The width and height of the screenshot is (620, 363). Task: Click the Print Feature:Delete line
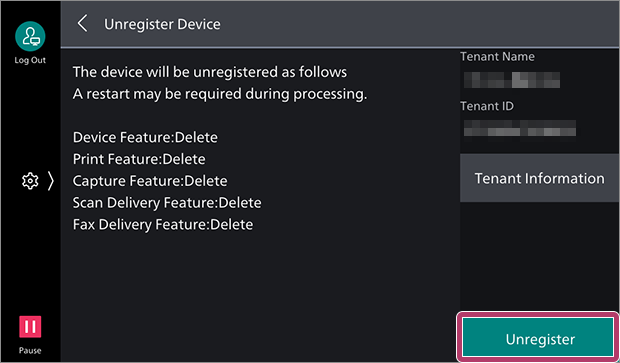pos(139,159)
